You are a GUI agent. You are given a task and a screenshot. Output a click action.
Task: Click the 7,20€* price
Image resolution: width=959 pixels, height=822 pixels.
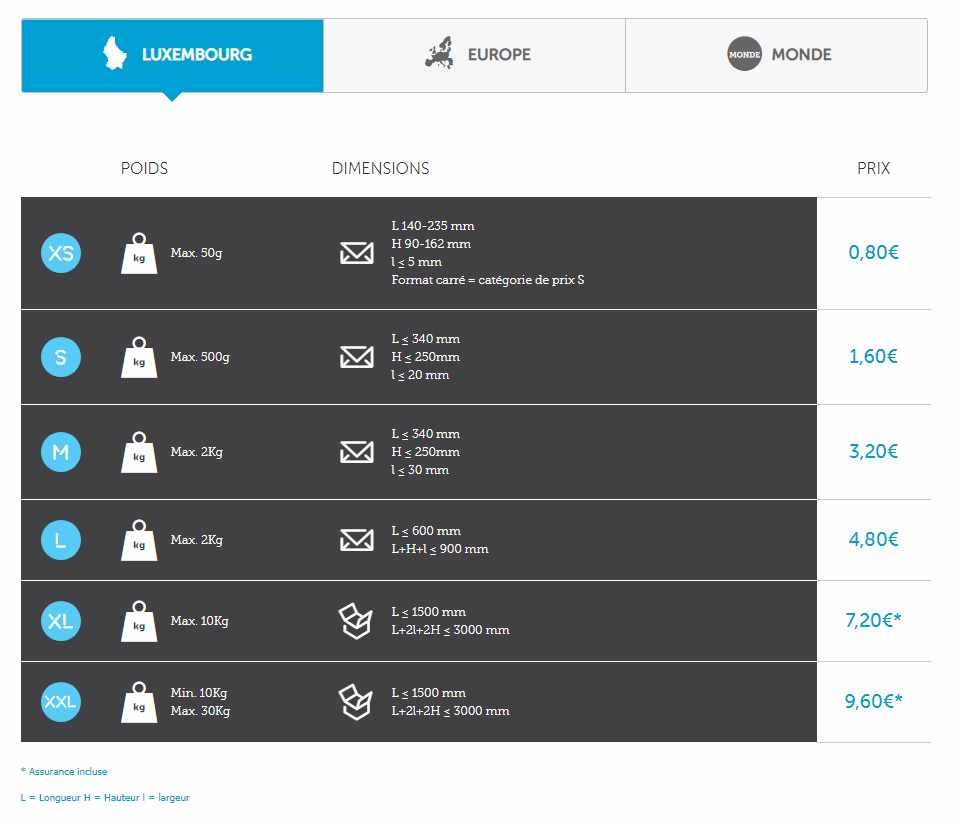(873, 620)
